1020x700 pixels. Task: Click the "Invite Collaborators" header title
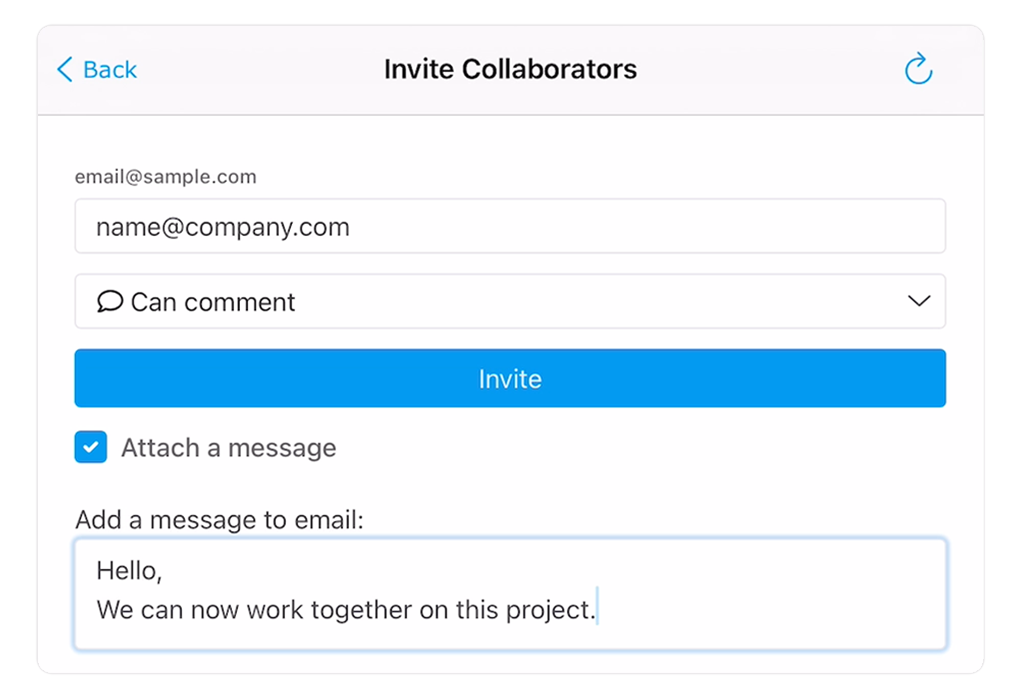(510, 69)
